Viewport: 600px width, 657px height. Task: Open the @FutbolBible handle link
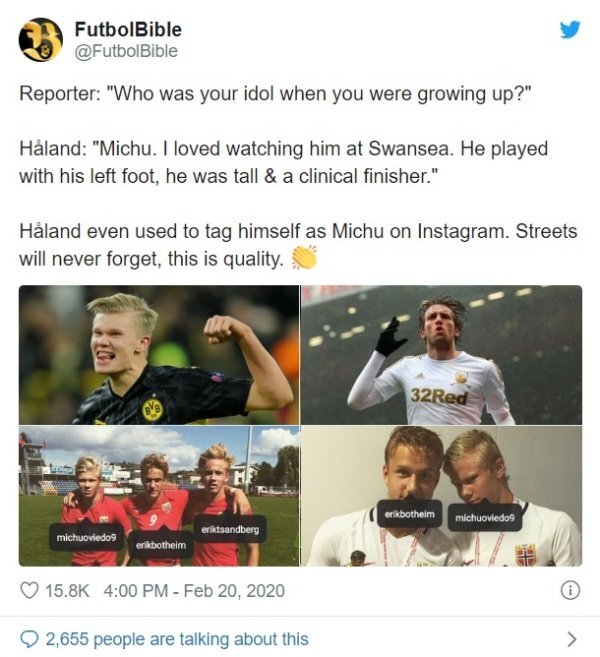pos(126,51)
